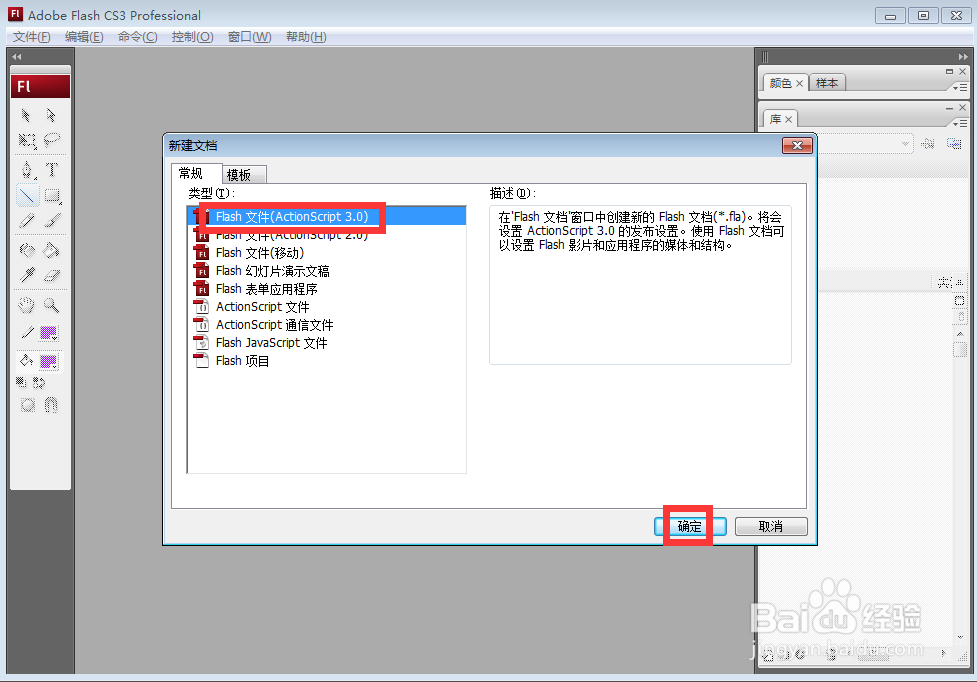
Task: Select the Paint Bucket tool
Action: [x=52, y=250]
